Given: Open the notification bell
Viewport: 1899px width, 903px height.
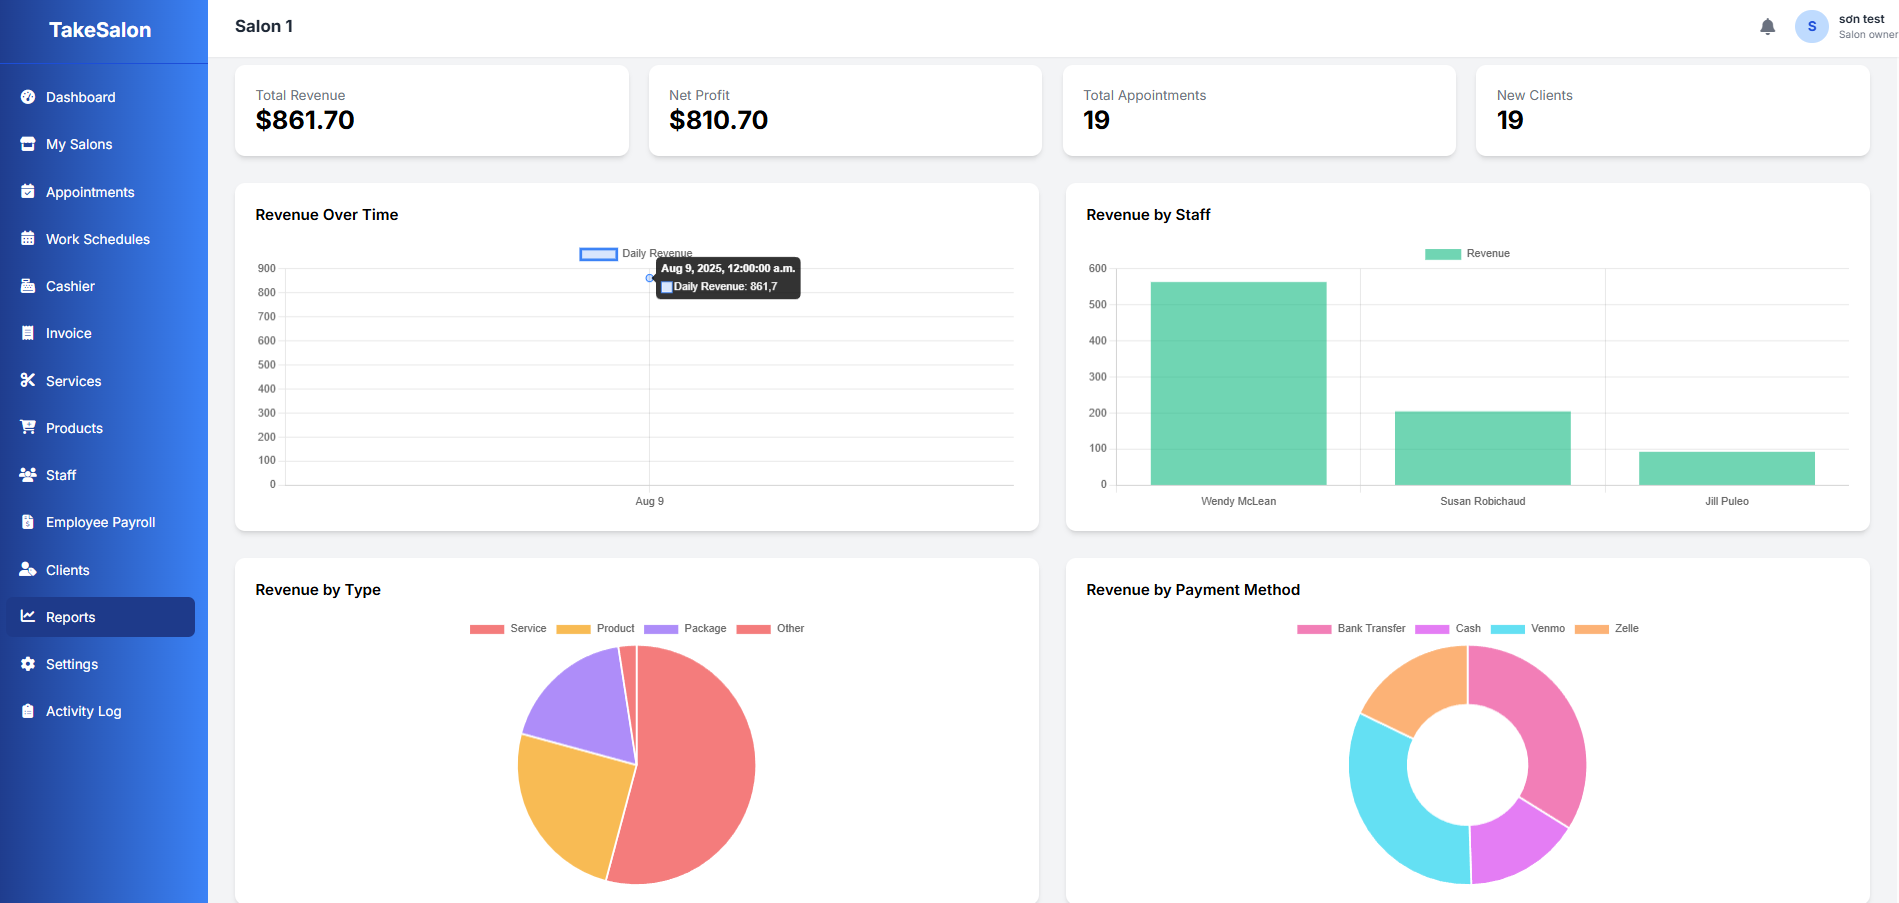Looking at the screenshot, I should (1767, 26).
